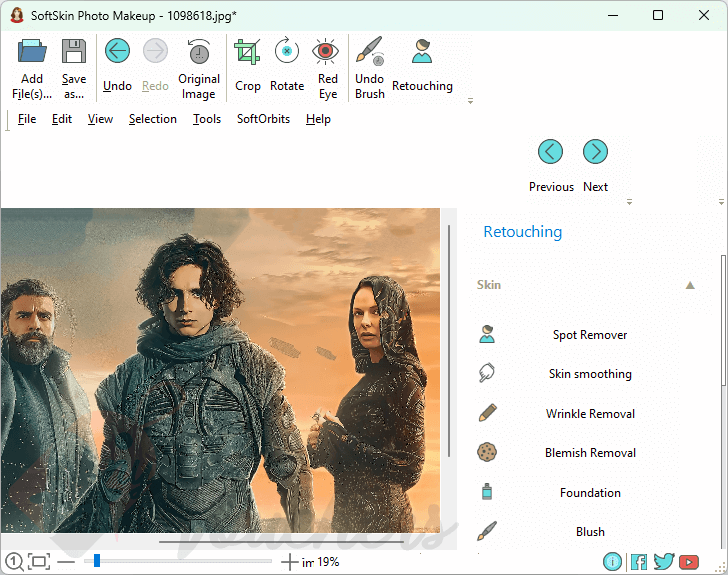Collapse the Skin section
This screenshot has width=728, height=575.
[x=690, y=285]
